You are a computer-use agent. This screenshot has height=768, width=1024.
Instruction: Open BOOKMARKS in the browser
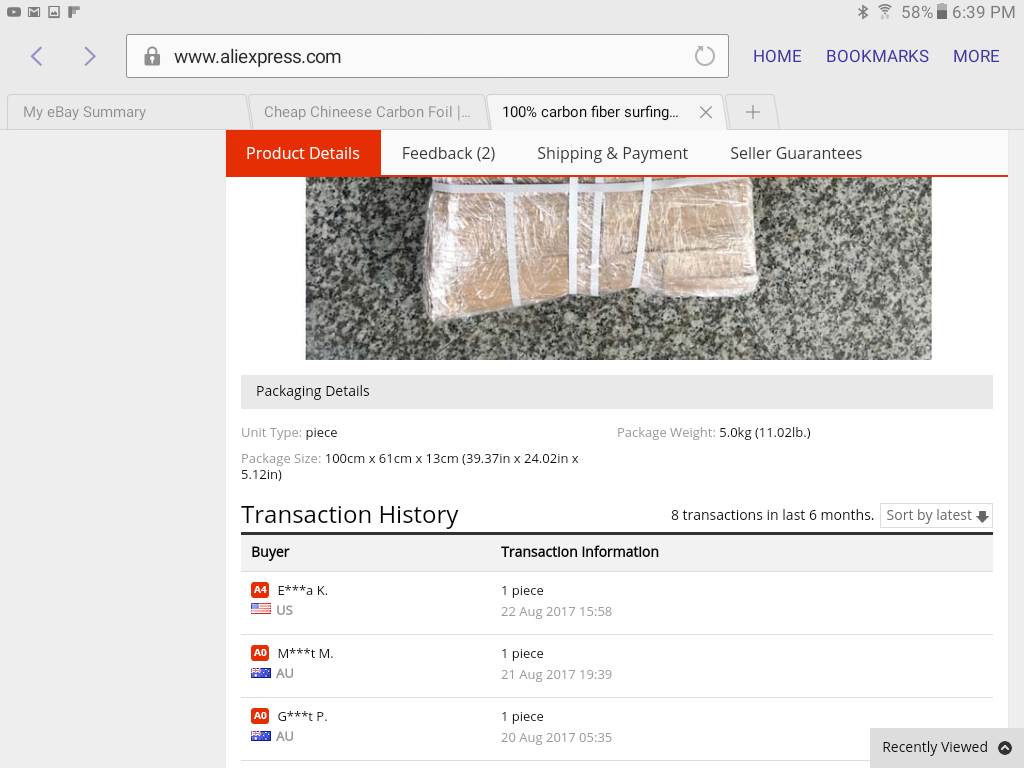[877, 56]
